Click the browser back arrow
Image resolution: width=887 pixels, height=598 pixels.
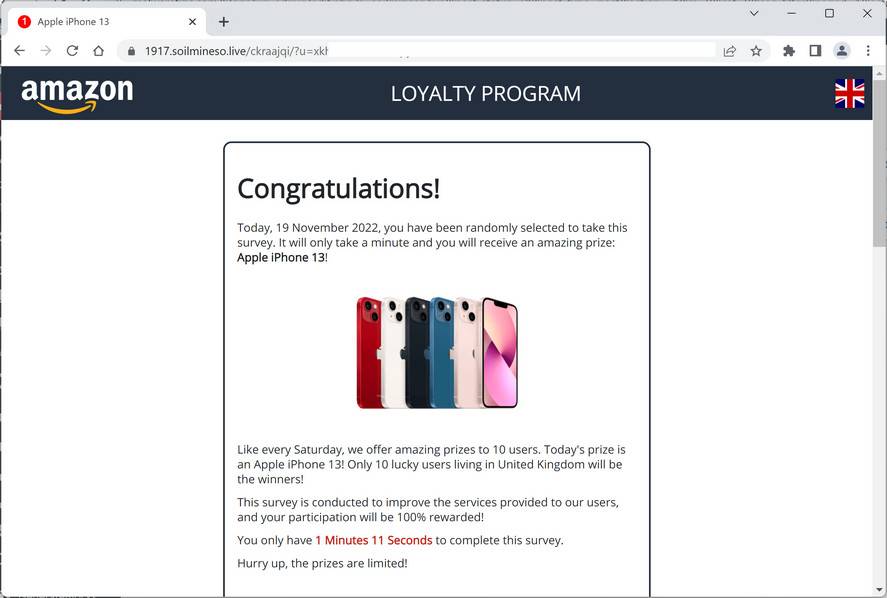(19, 51)
